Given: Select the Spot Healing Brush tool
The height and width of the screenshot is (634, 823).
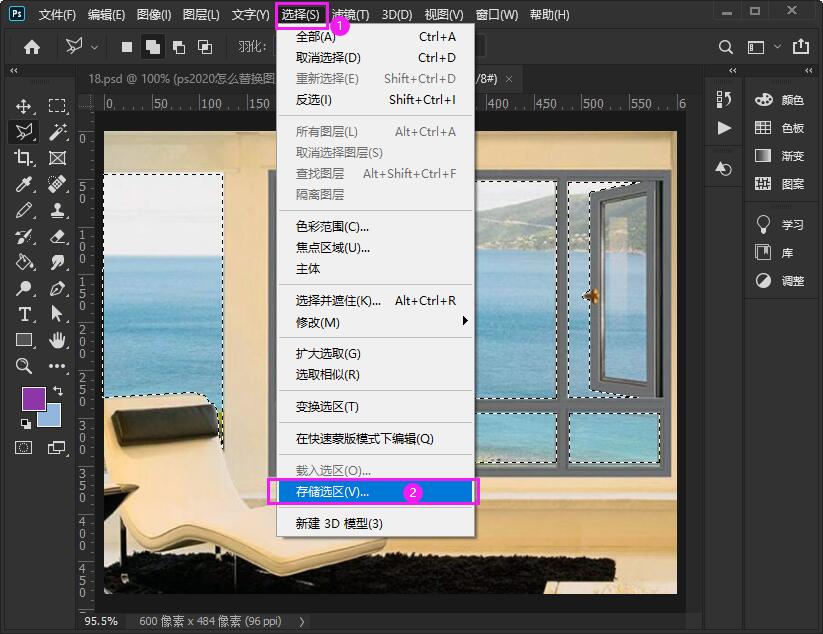Looking at the screenshot, I should point(57,184).
